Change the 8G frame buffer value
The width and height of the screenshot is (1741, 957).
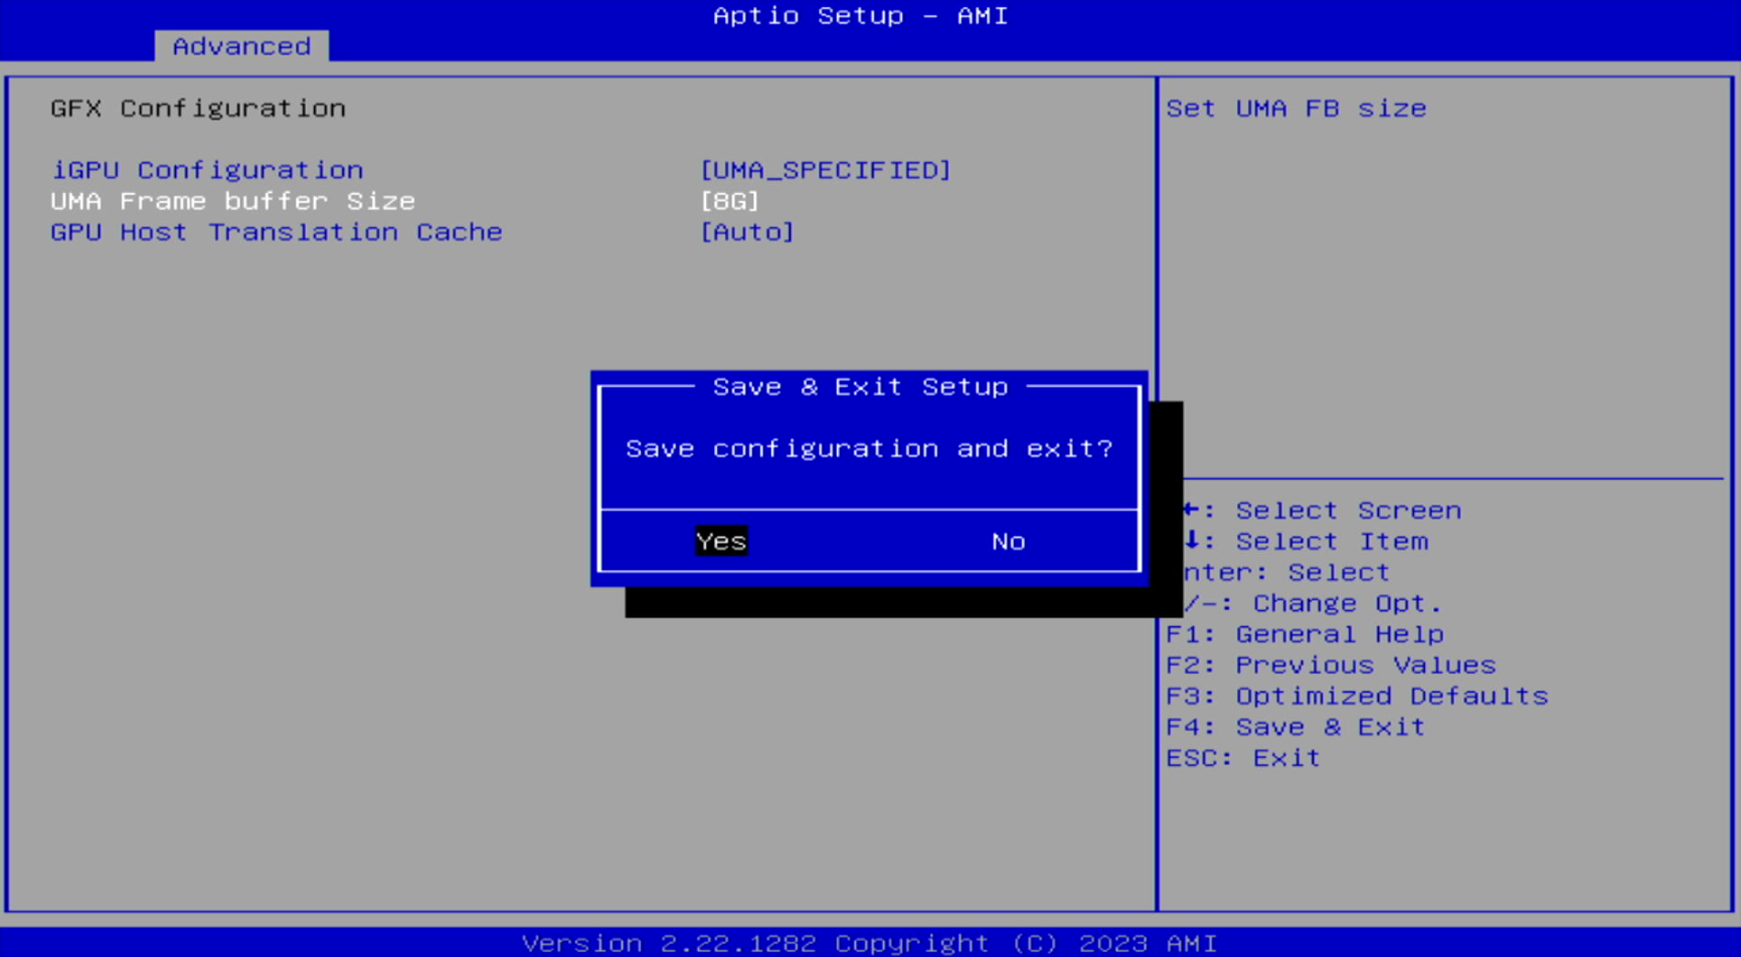tap(729, 201)
